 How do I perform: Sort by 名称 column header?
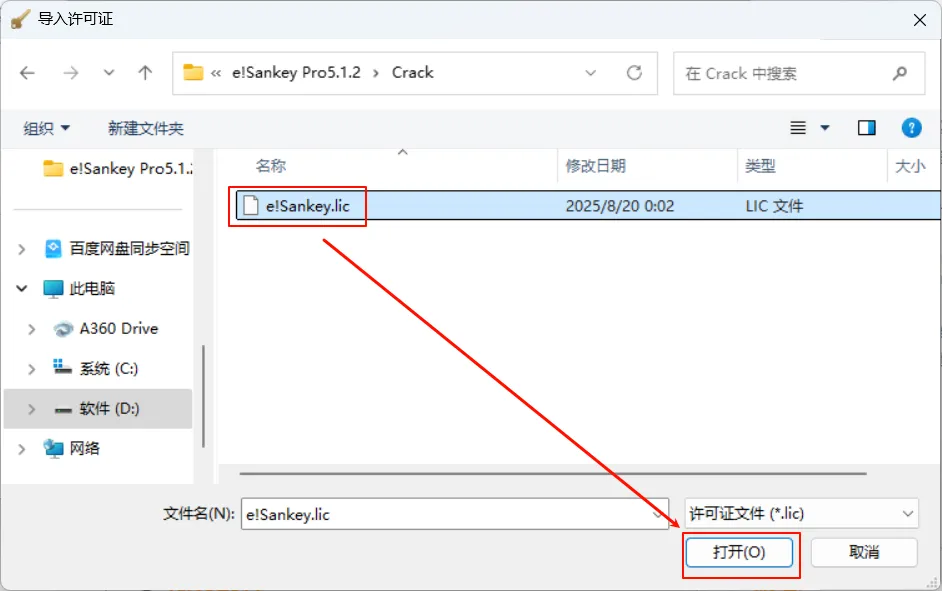click(271, 166)
